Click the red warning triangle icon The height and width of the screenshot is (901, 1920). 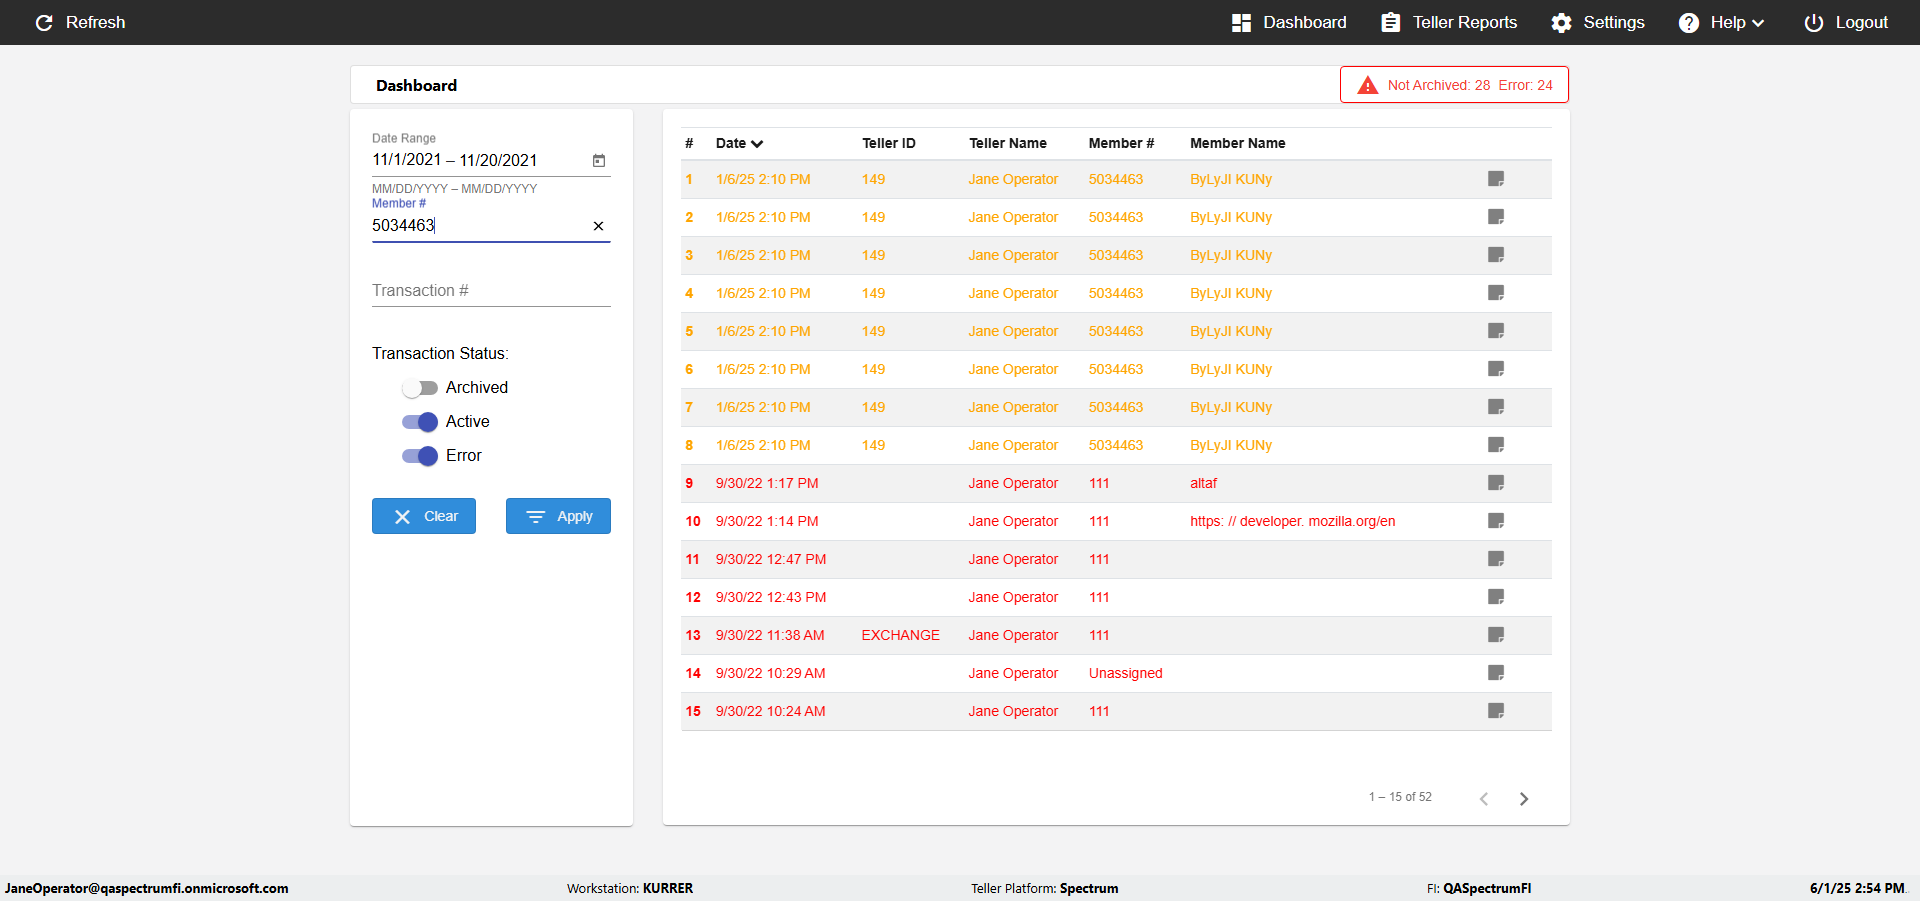(x=1367, y=85)
